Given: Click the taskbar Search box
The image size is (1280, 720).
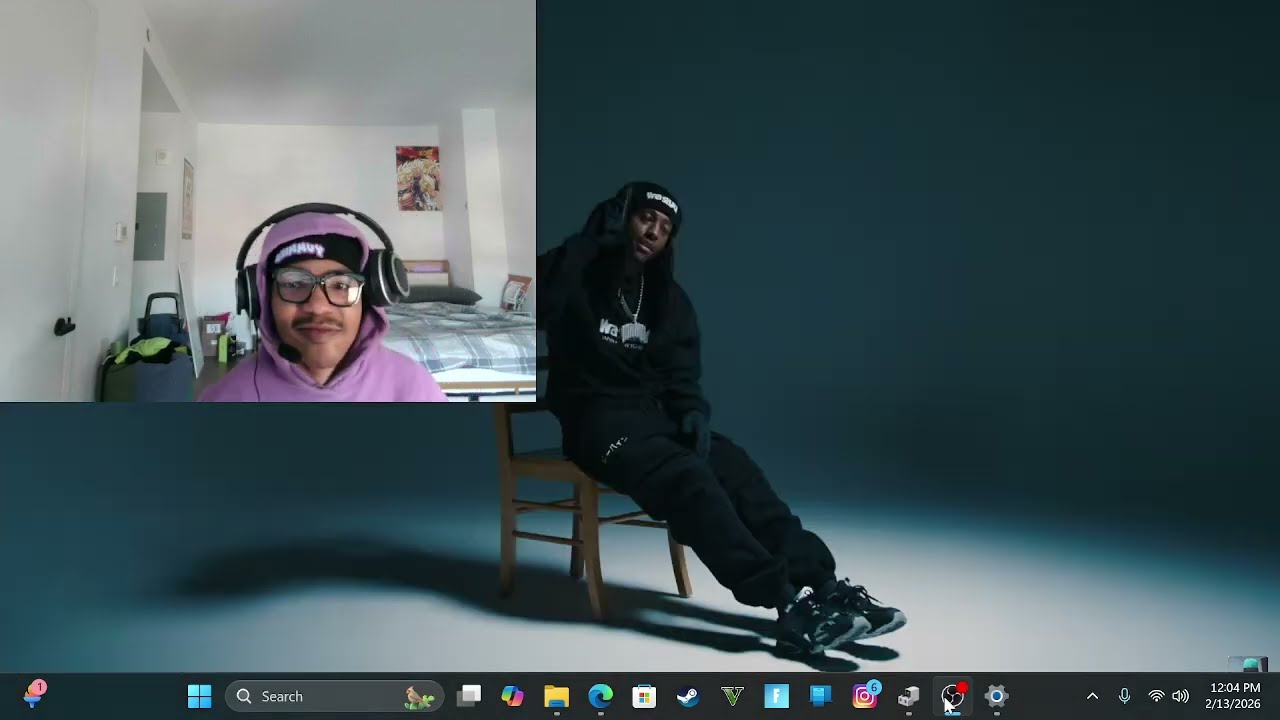Looking at the screenshot, I should point(335,696).
